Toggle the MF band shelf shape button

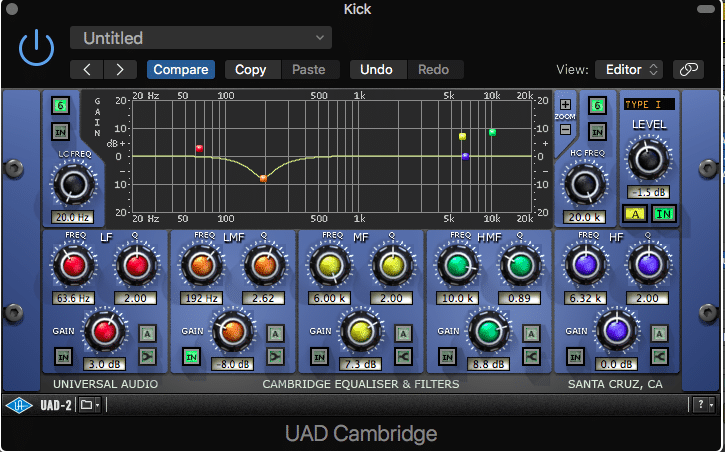(x=403, y=356)
